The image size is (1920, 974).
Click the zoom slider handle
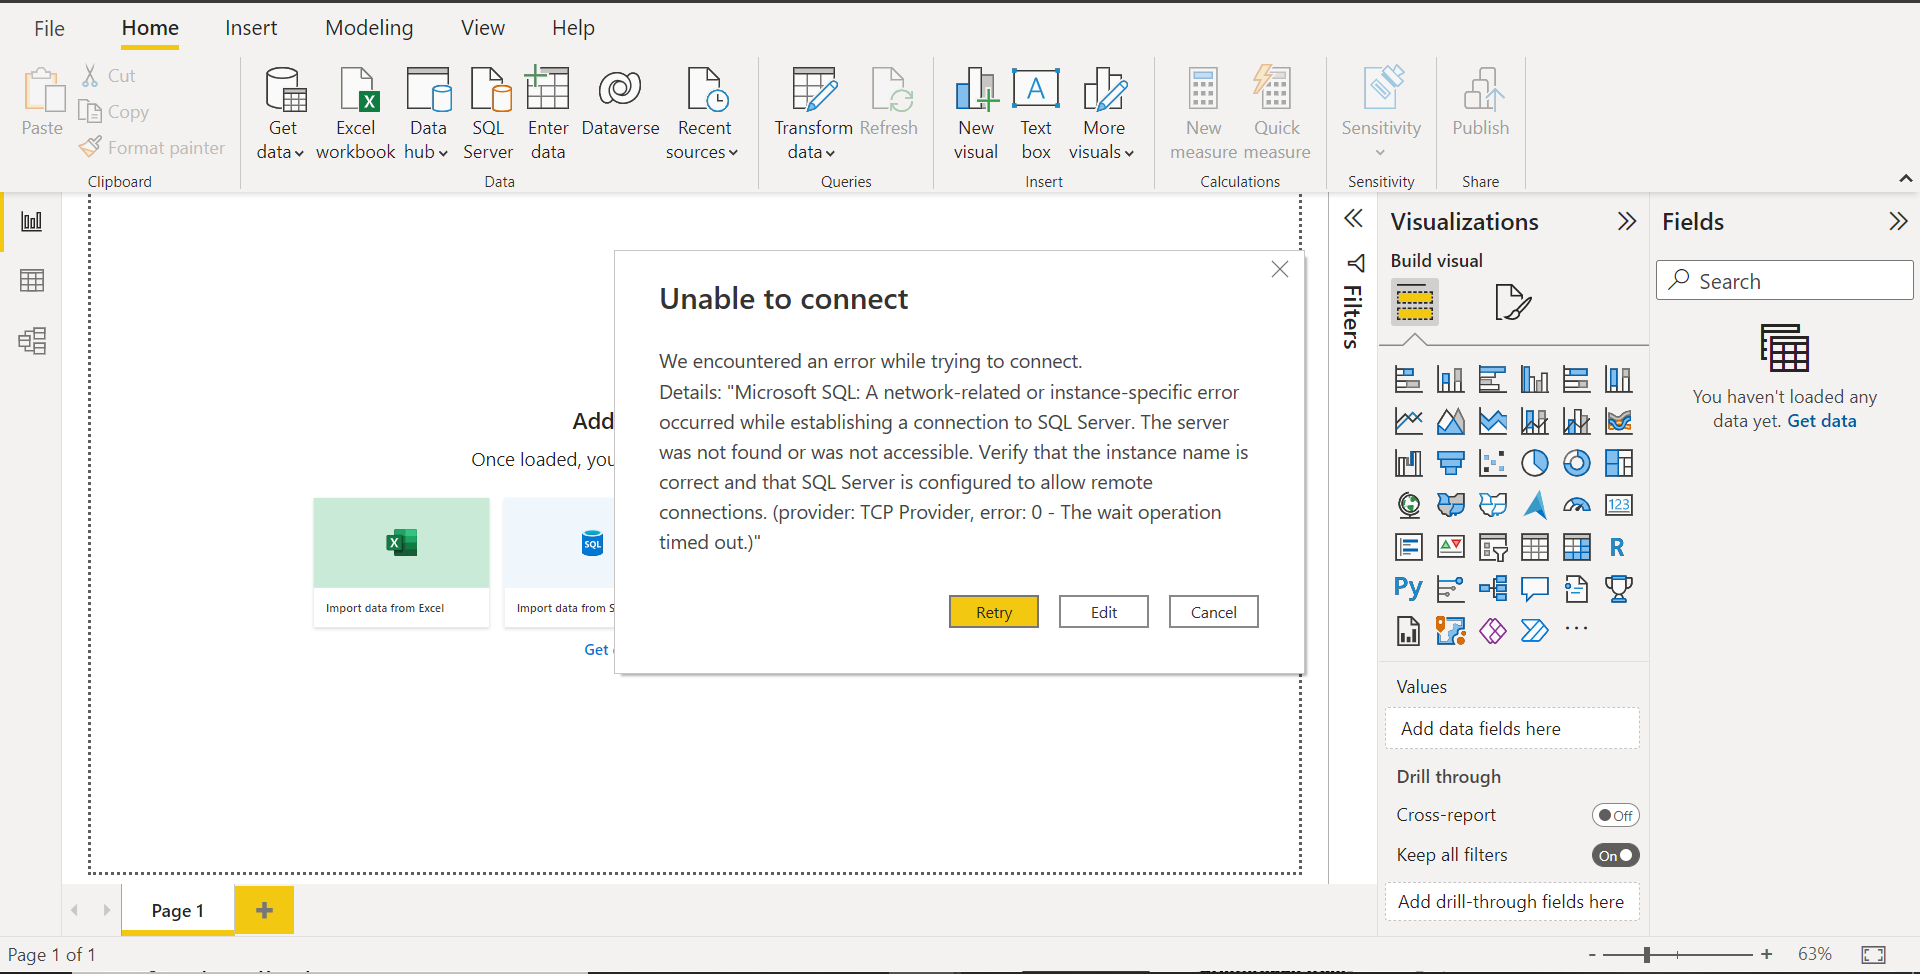coord(1646,954)
